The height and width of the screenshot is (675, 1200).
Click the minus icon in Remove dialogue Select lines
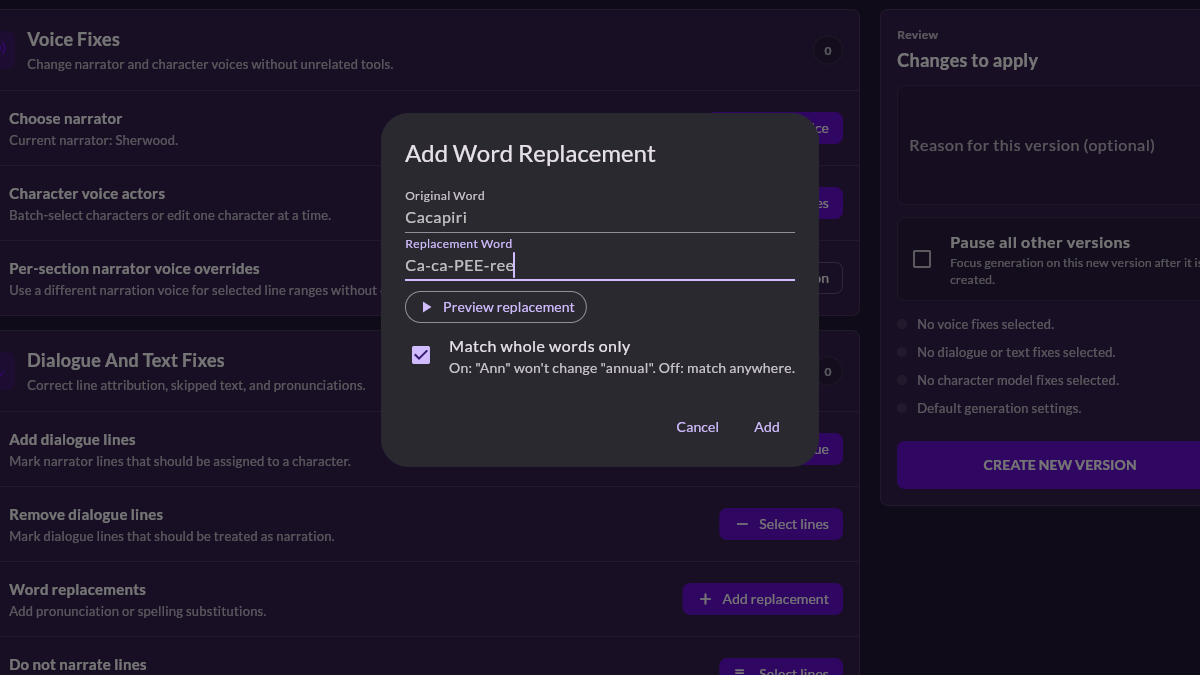click(x=742, y=524)
